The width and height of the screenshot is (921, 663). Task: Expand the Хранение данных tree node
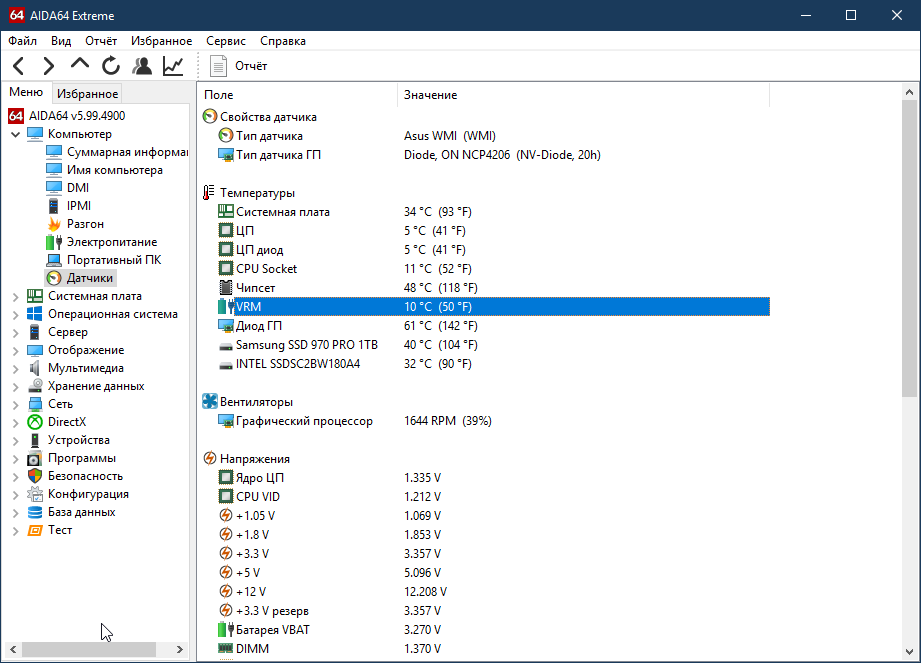(16, 387)
